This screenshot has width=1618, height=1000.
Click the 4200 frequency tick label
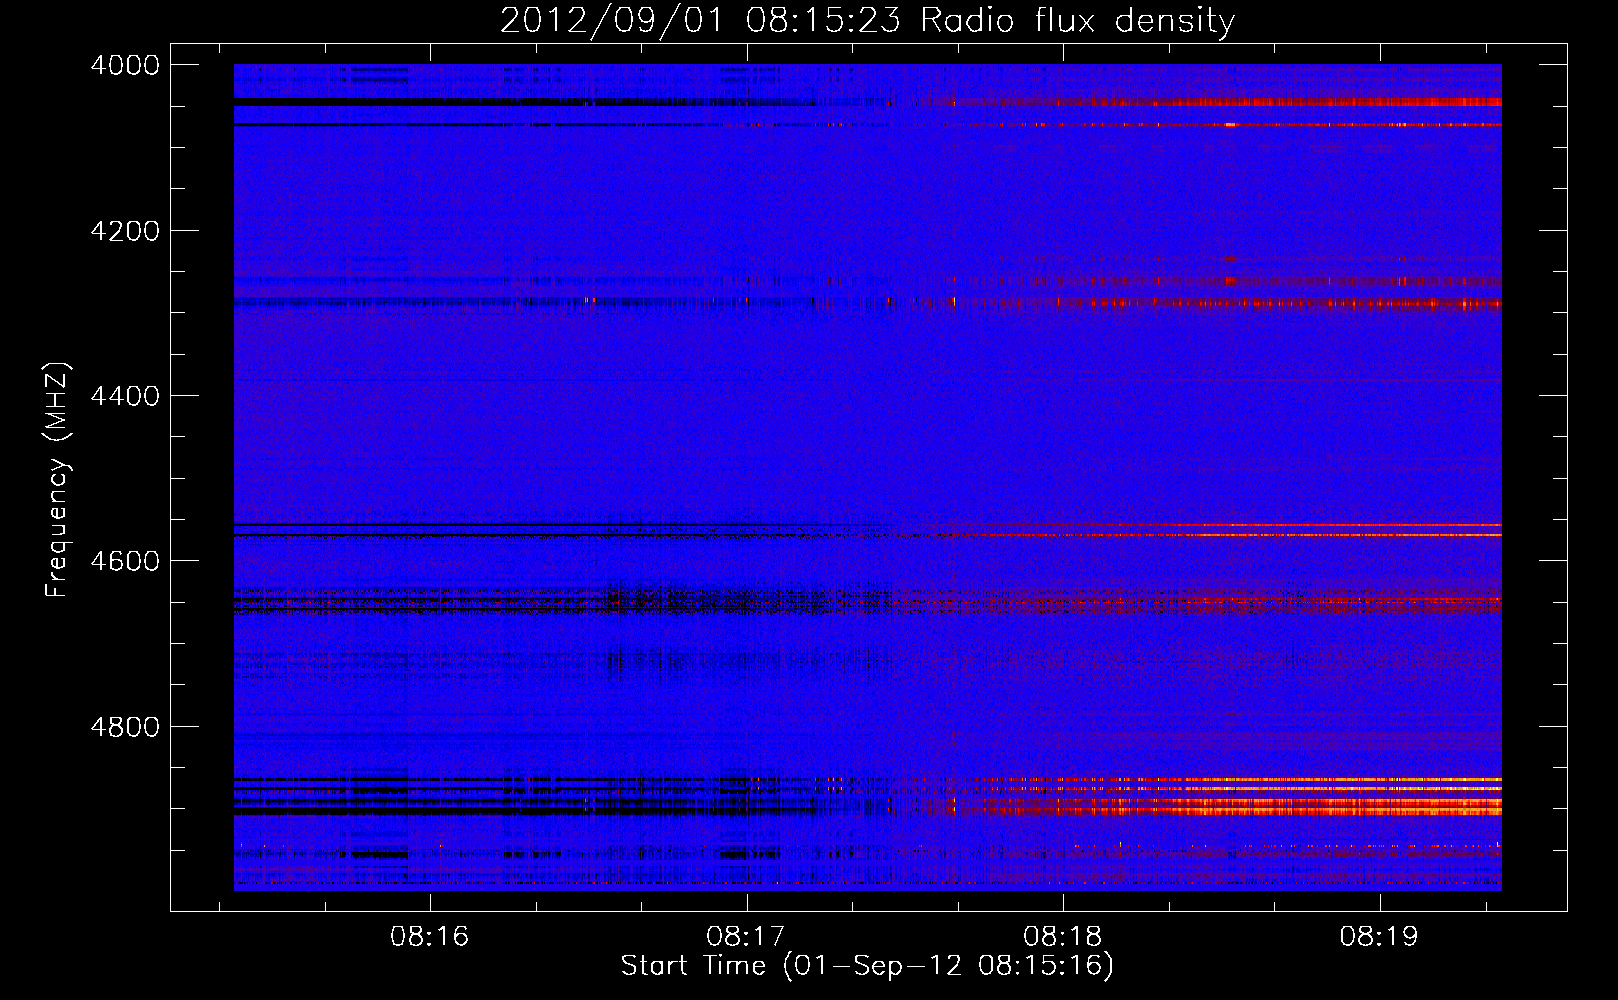[x=125, y=231]
